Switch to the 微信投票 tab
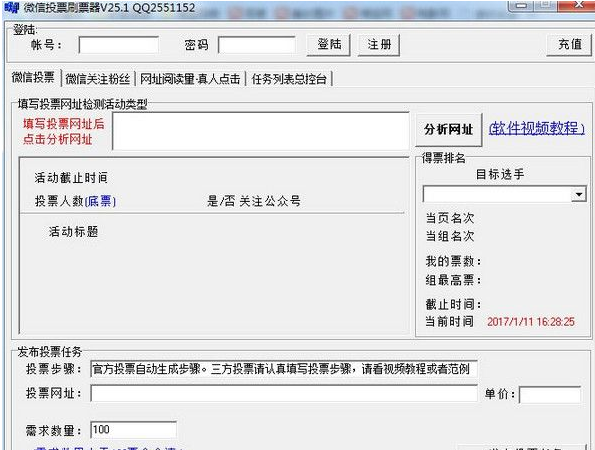 (x=33, y=78)
